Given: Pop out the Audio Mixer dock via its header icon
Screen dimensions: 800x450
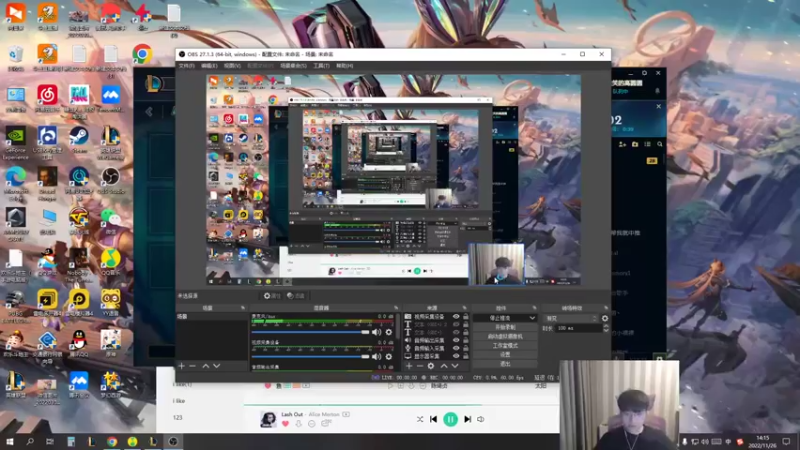Looking at the screenshot, I should click(396, 308).
